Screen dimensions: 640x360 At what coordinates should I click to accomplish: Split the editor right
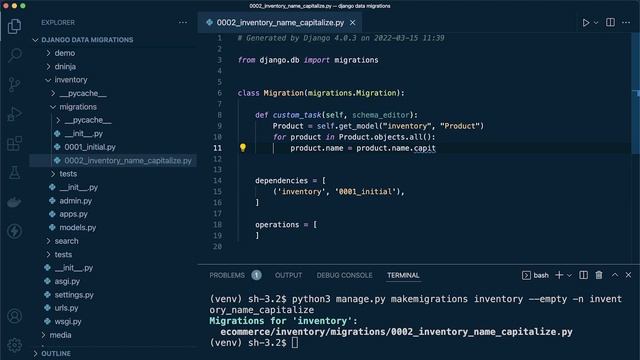610,22
